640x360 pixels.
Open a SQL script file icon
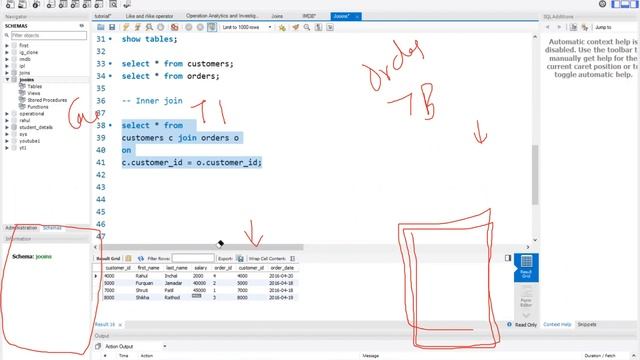pyautogui.click(x=100, y=27)
